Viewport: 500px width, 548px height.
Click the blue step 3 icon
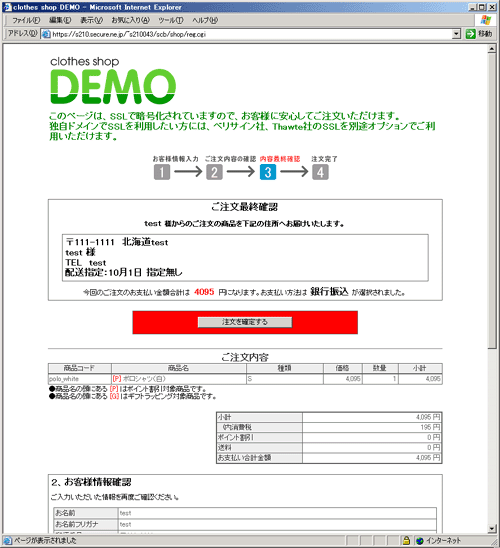[x=268, y=172]
